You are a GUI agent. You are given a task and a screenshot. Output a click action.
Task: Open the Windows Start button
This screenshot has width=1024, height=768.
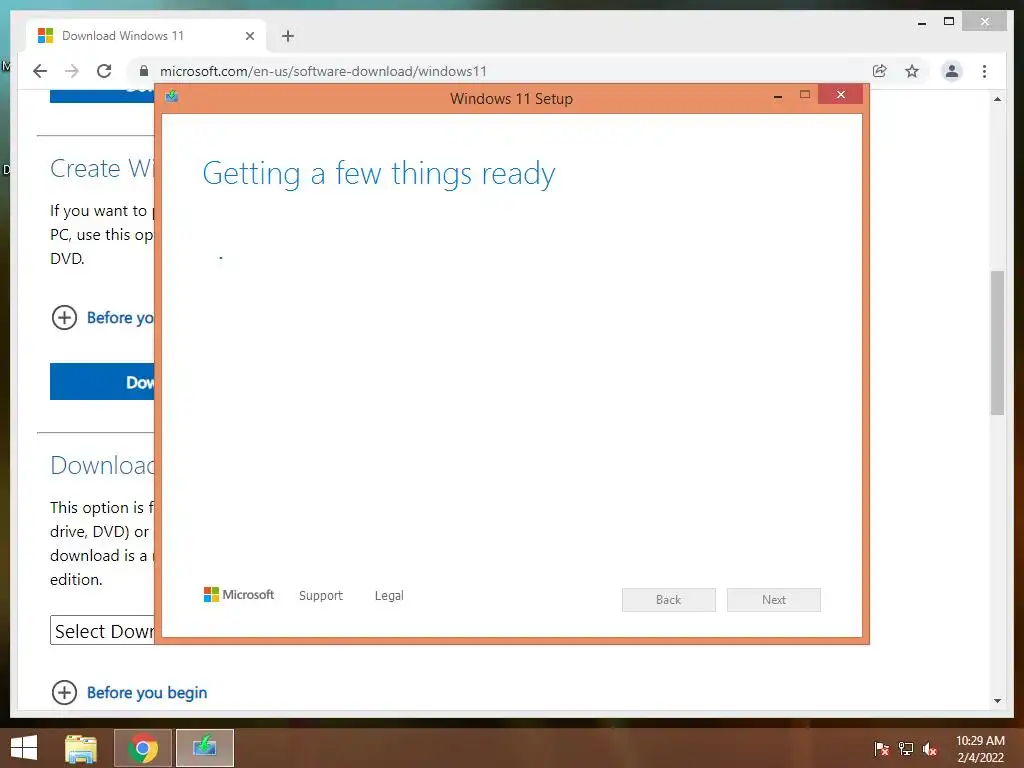(24, 748)
